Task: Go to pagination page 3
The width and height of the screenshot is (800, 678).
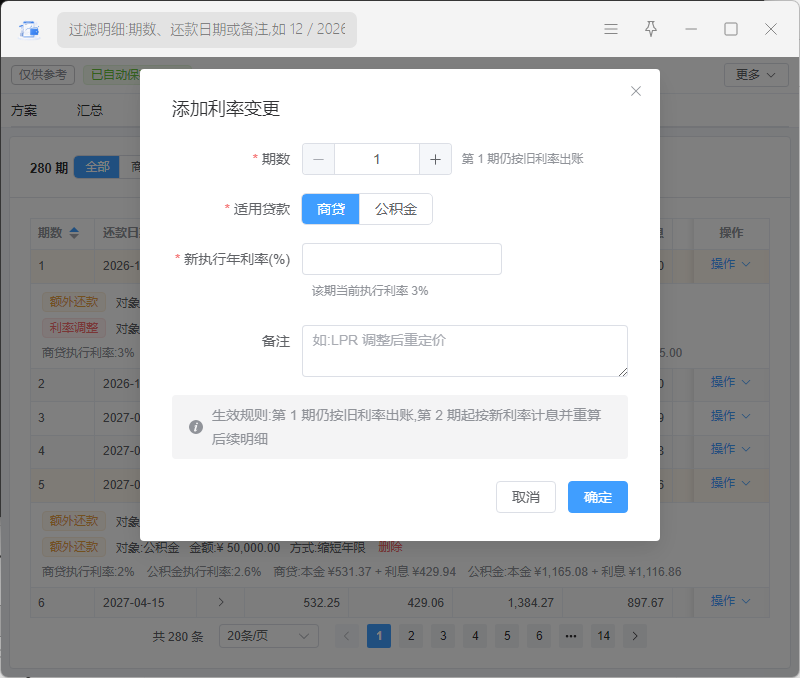Action: coord(443,636)
